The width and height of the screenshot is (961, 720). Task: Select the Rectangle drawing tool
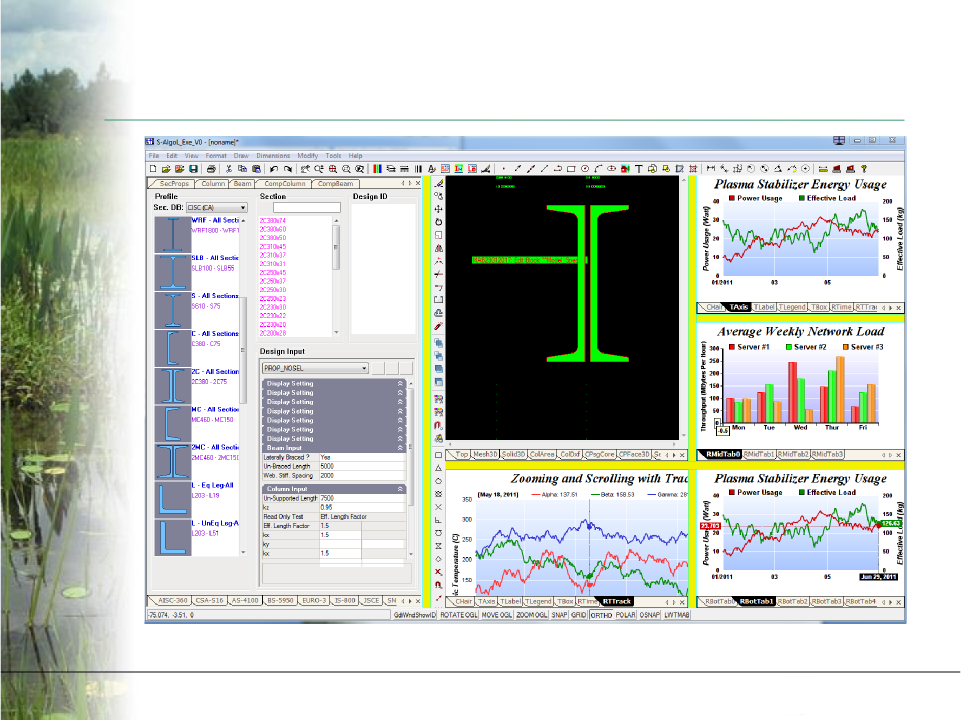click(571, 169)
